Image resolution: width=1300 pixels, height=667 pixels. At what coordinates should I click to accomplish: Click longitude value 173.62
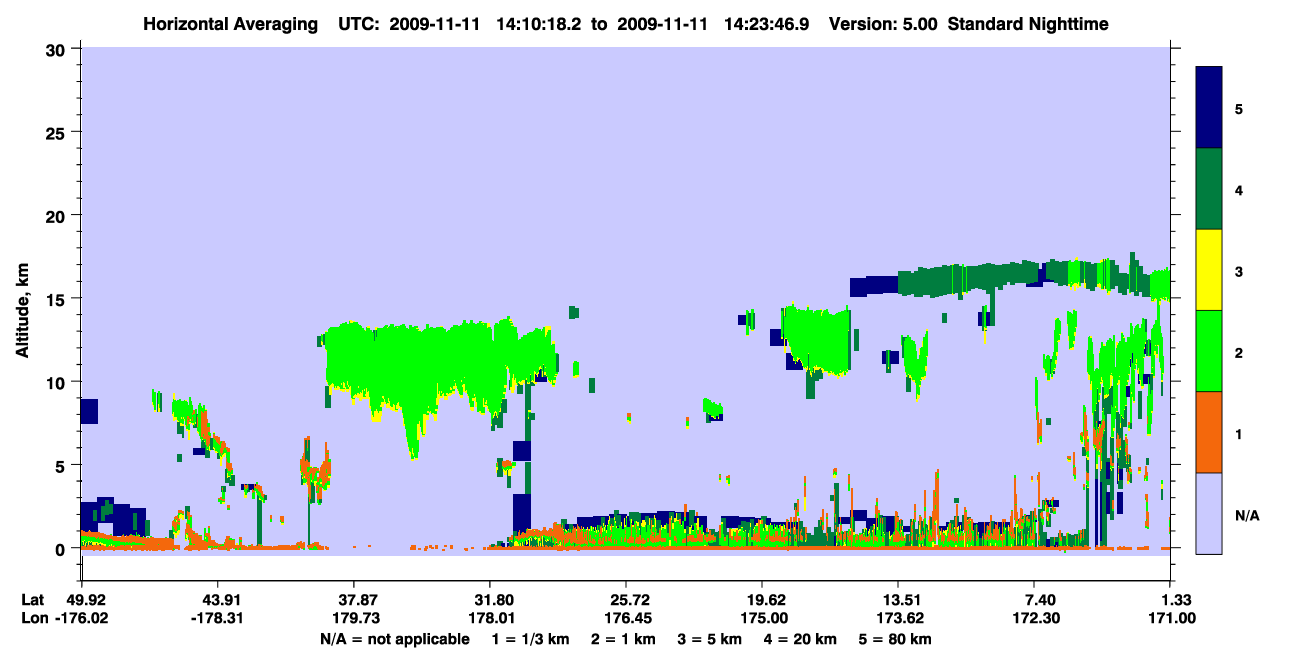pyautogui.click(x=898, y=619)
